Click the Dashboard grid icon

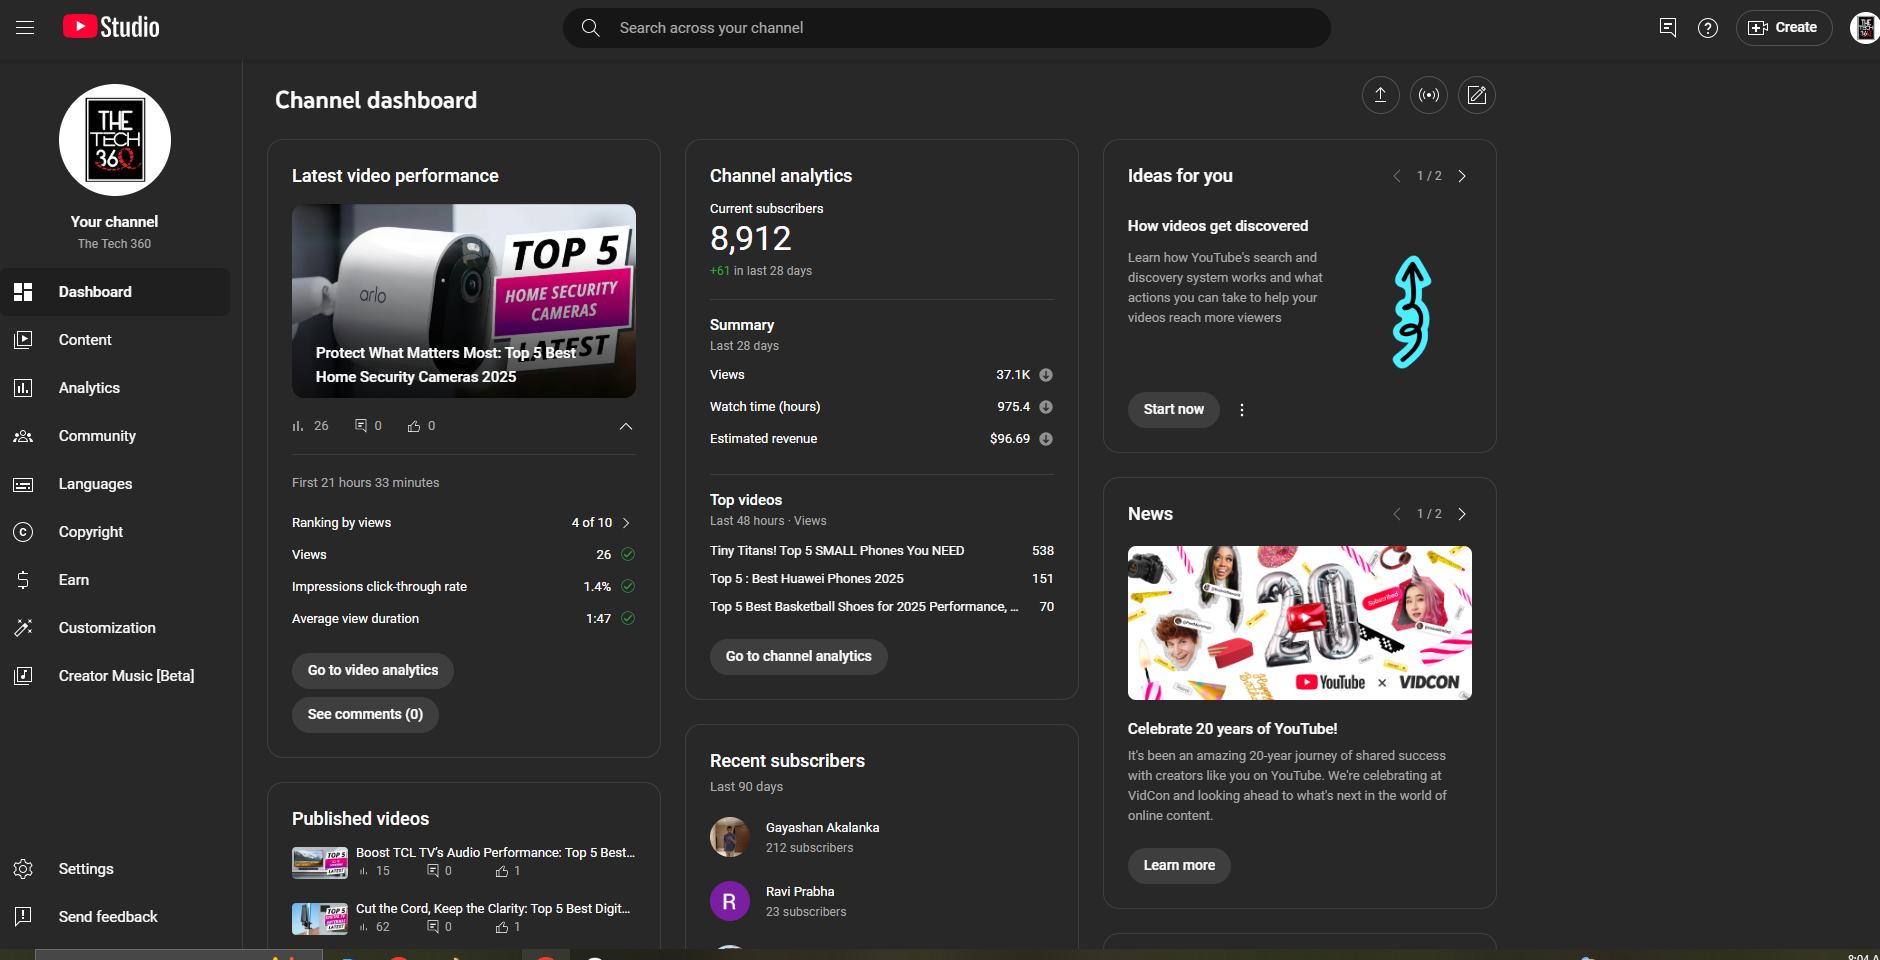[x=23, y=292]
